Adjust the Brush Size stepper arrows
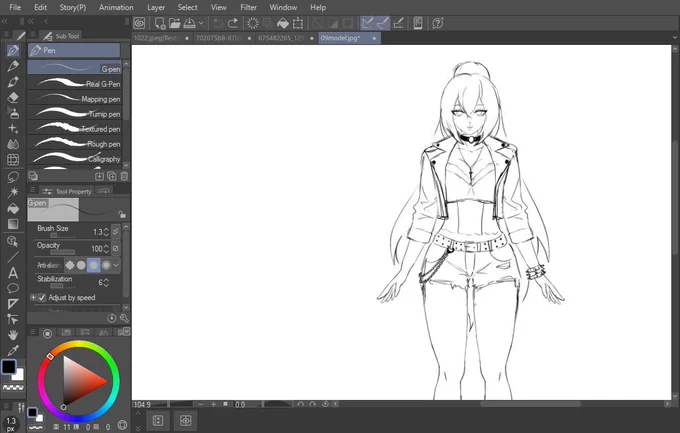Screen dimensions: 680x433 [x=106, y=232]
